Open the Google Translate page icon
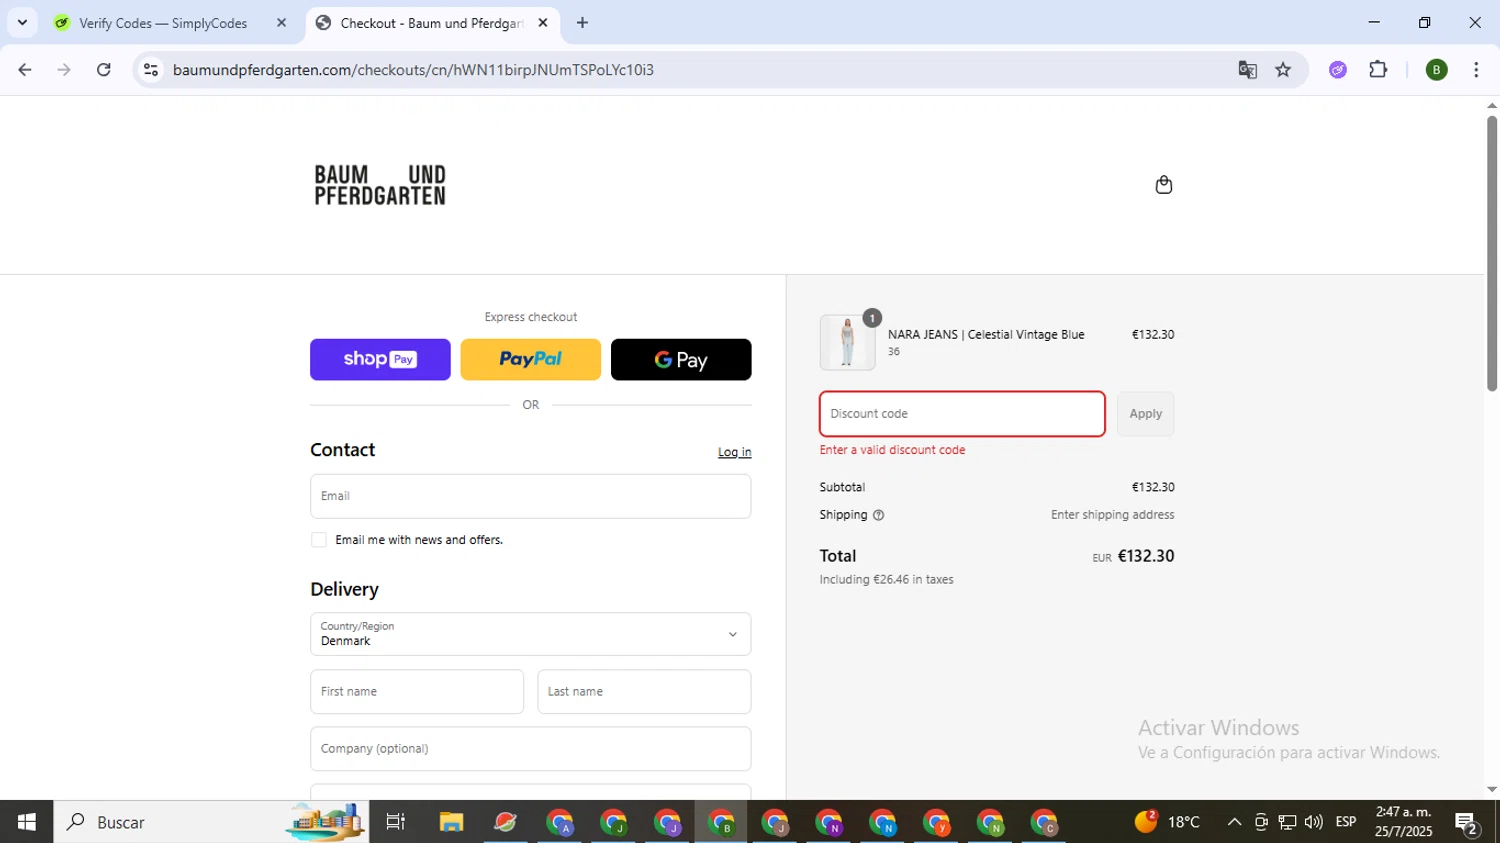The height and width of the screenshot is (843, 1500). 1247,70
